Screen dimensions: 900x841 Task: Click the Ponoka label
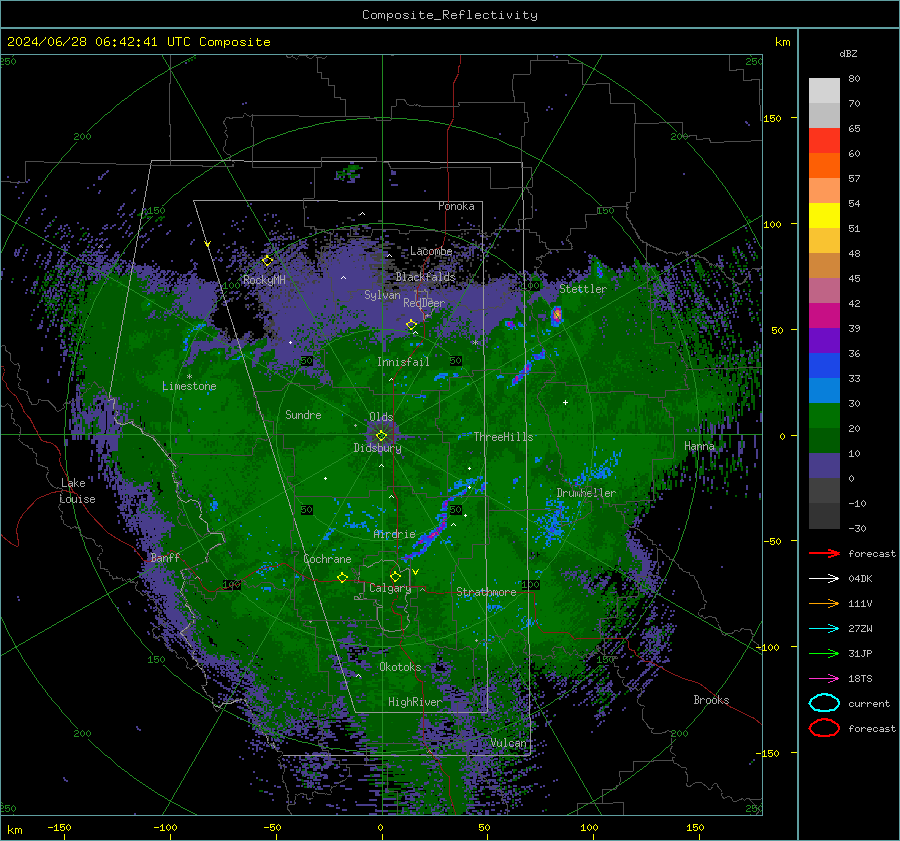(456, 206)
